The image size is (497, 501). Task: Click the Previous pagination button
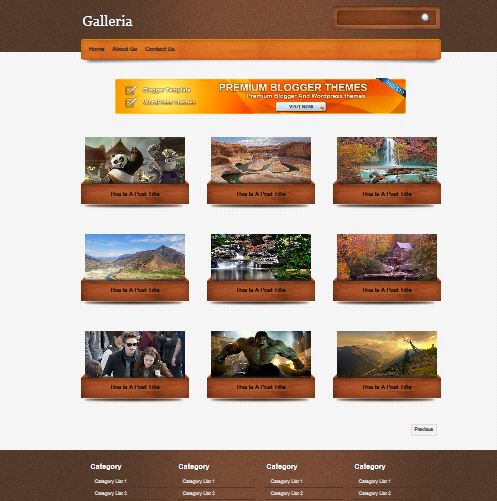(x=424, y=429)
